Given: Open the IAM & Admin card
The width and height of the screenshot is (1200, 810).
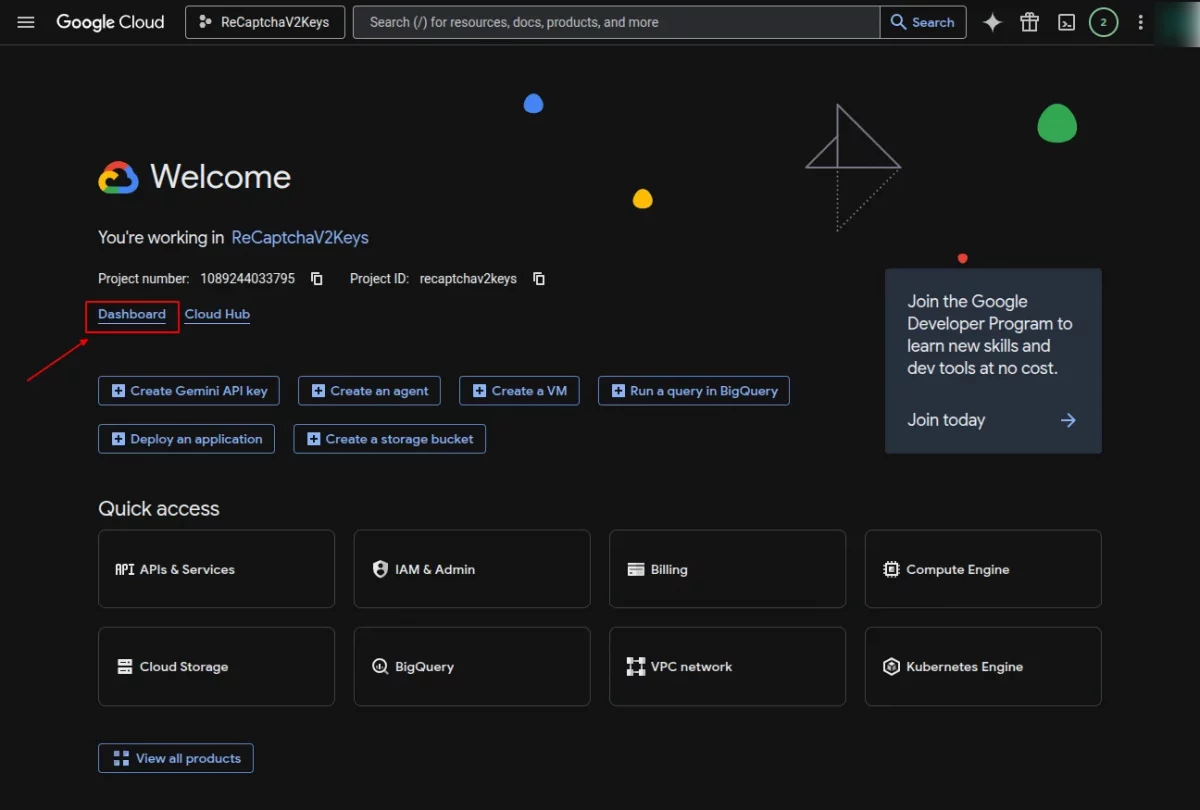Looking at the screenshot, I should coord(472,569).
